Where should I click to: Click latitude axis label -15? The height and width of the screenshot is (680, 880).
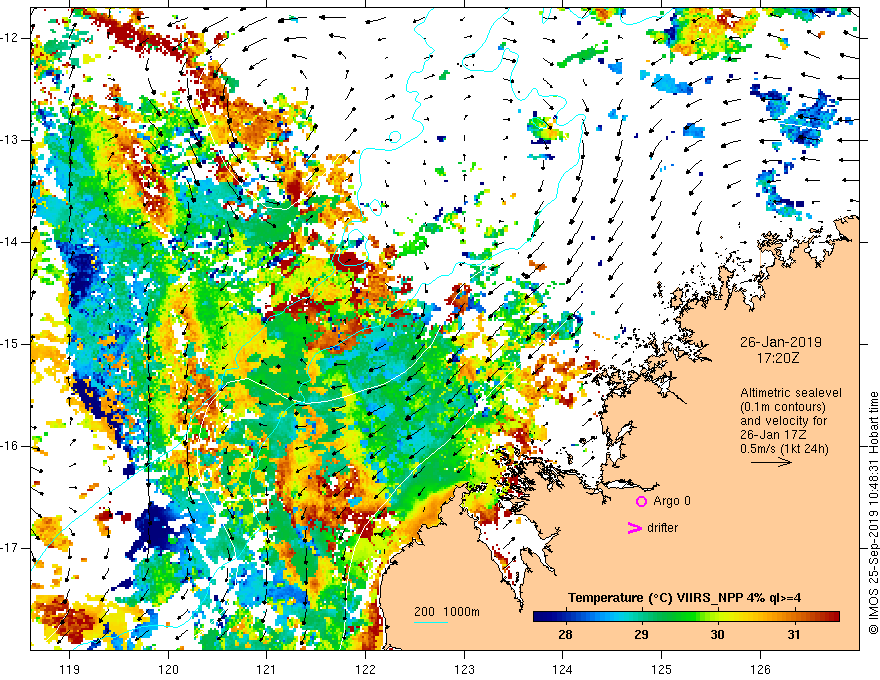click(11, 344)
